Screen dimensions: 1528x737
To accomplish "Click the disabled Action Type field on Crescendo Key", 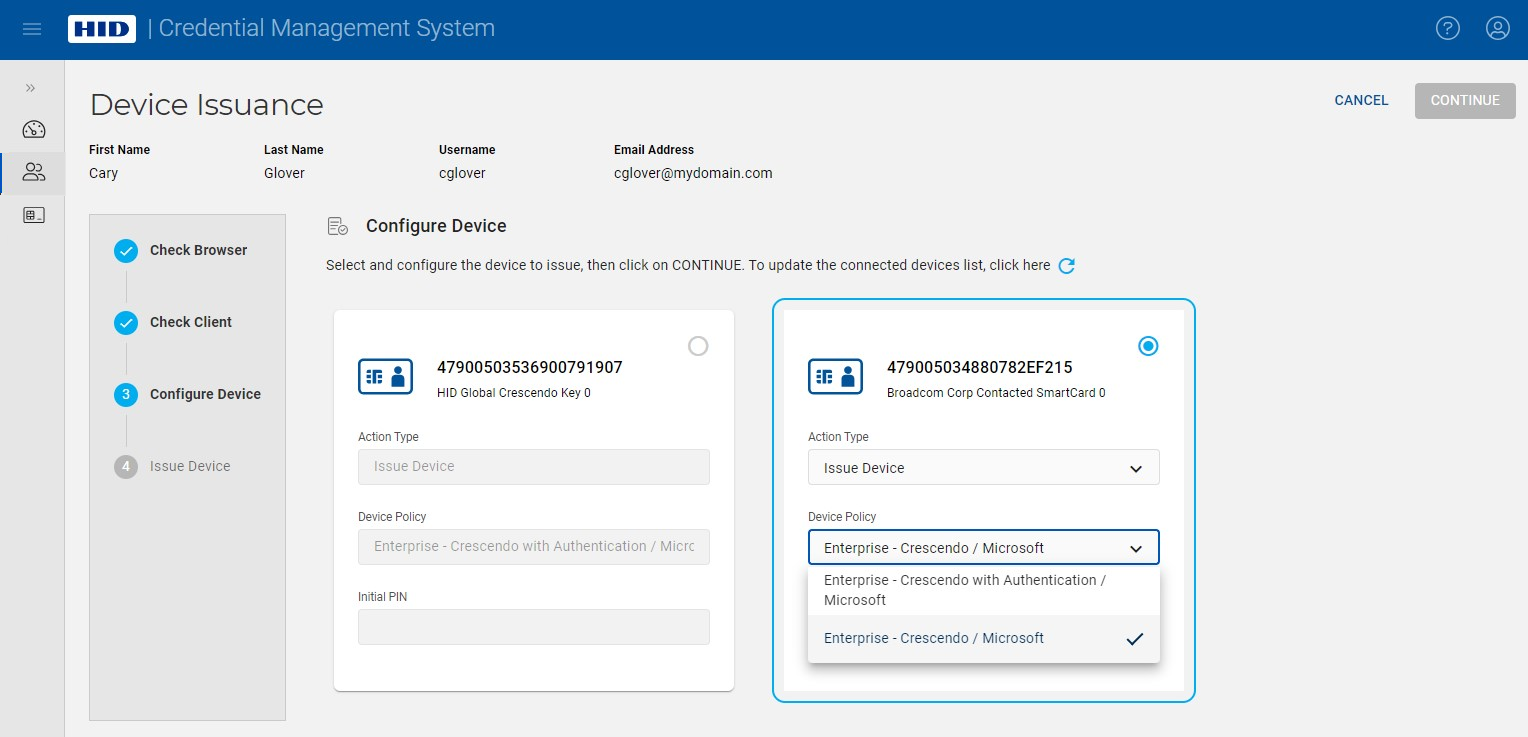I will [534, 467].
